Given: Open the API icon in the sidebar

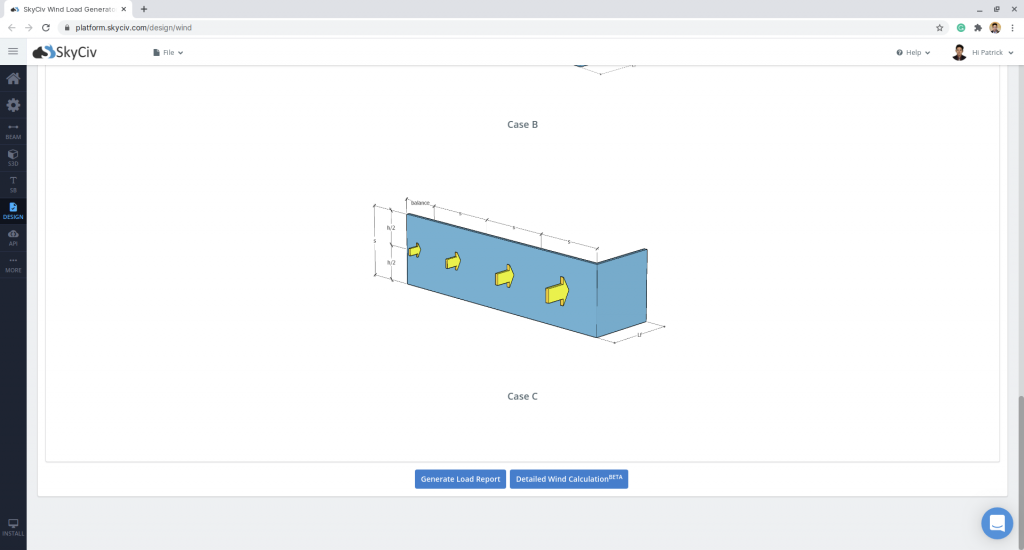Looking at the screenshot, I should pos(13,236).
